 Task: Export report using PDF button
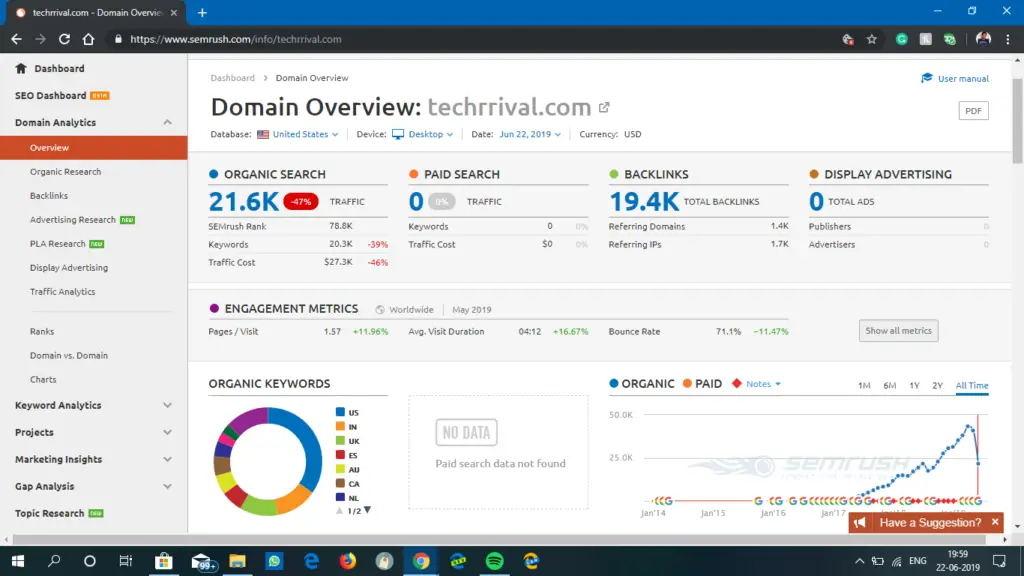[973, 111]
